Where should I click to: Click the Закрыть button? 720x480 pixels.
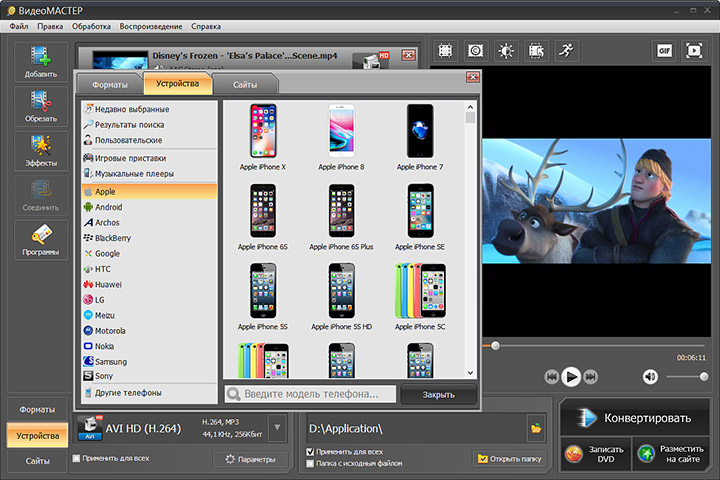[x=438, y=395]
